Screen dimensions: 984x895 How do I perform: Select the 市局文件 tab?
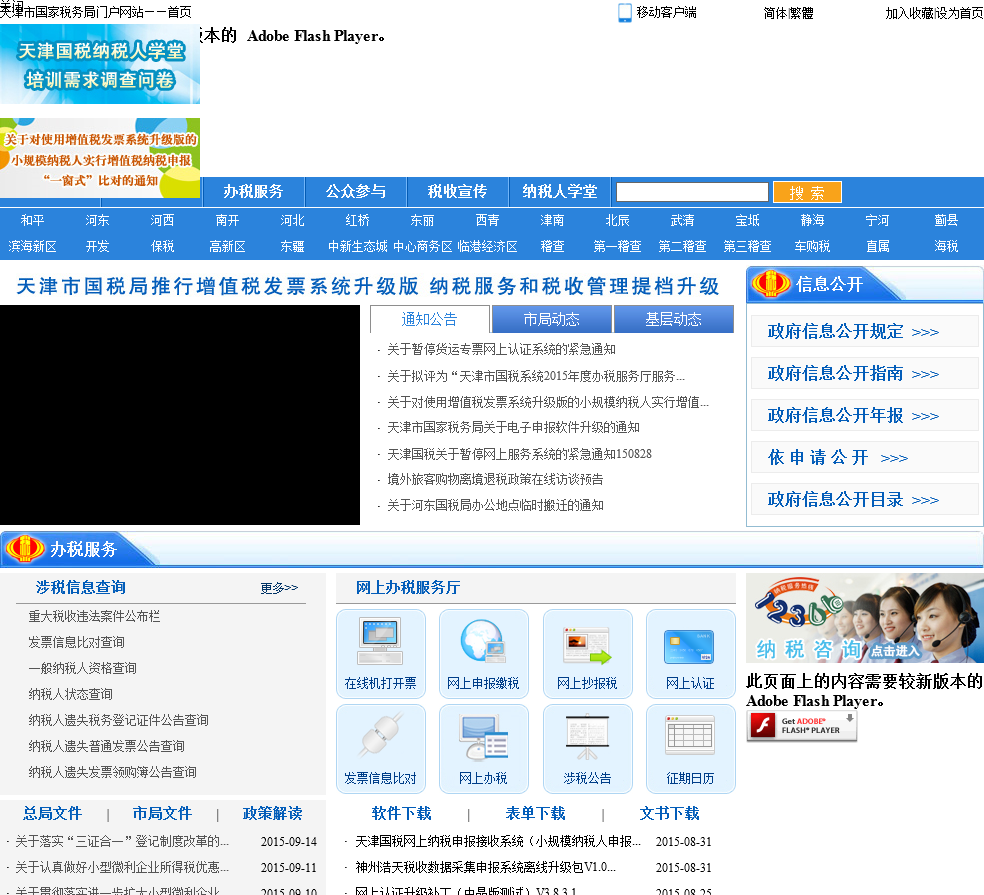[162, 813]
